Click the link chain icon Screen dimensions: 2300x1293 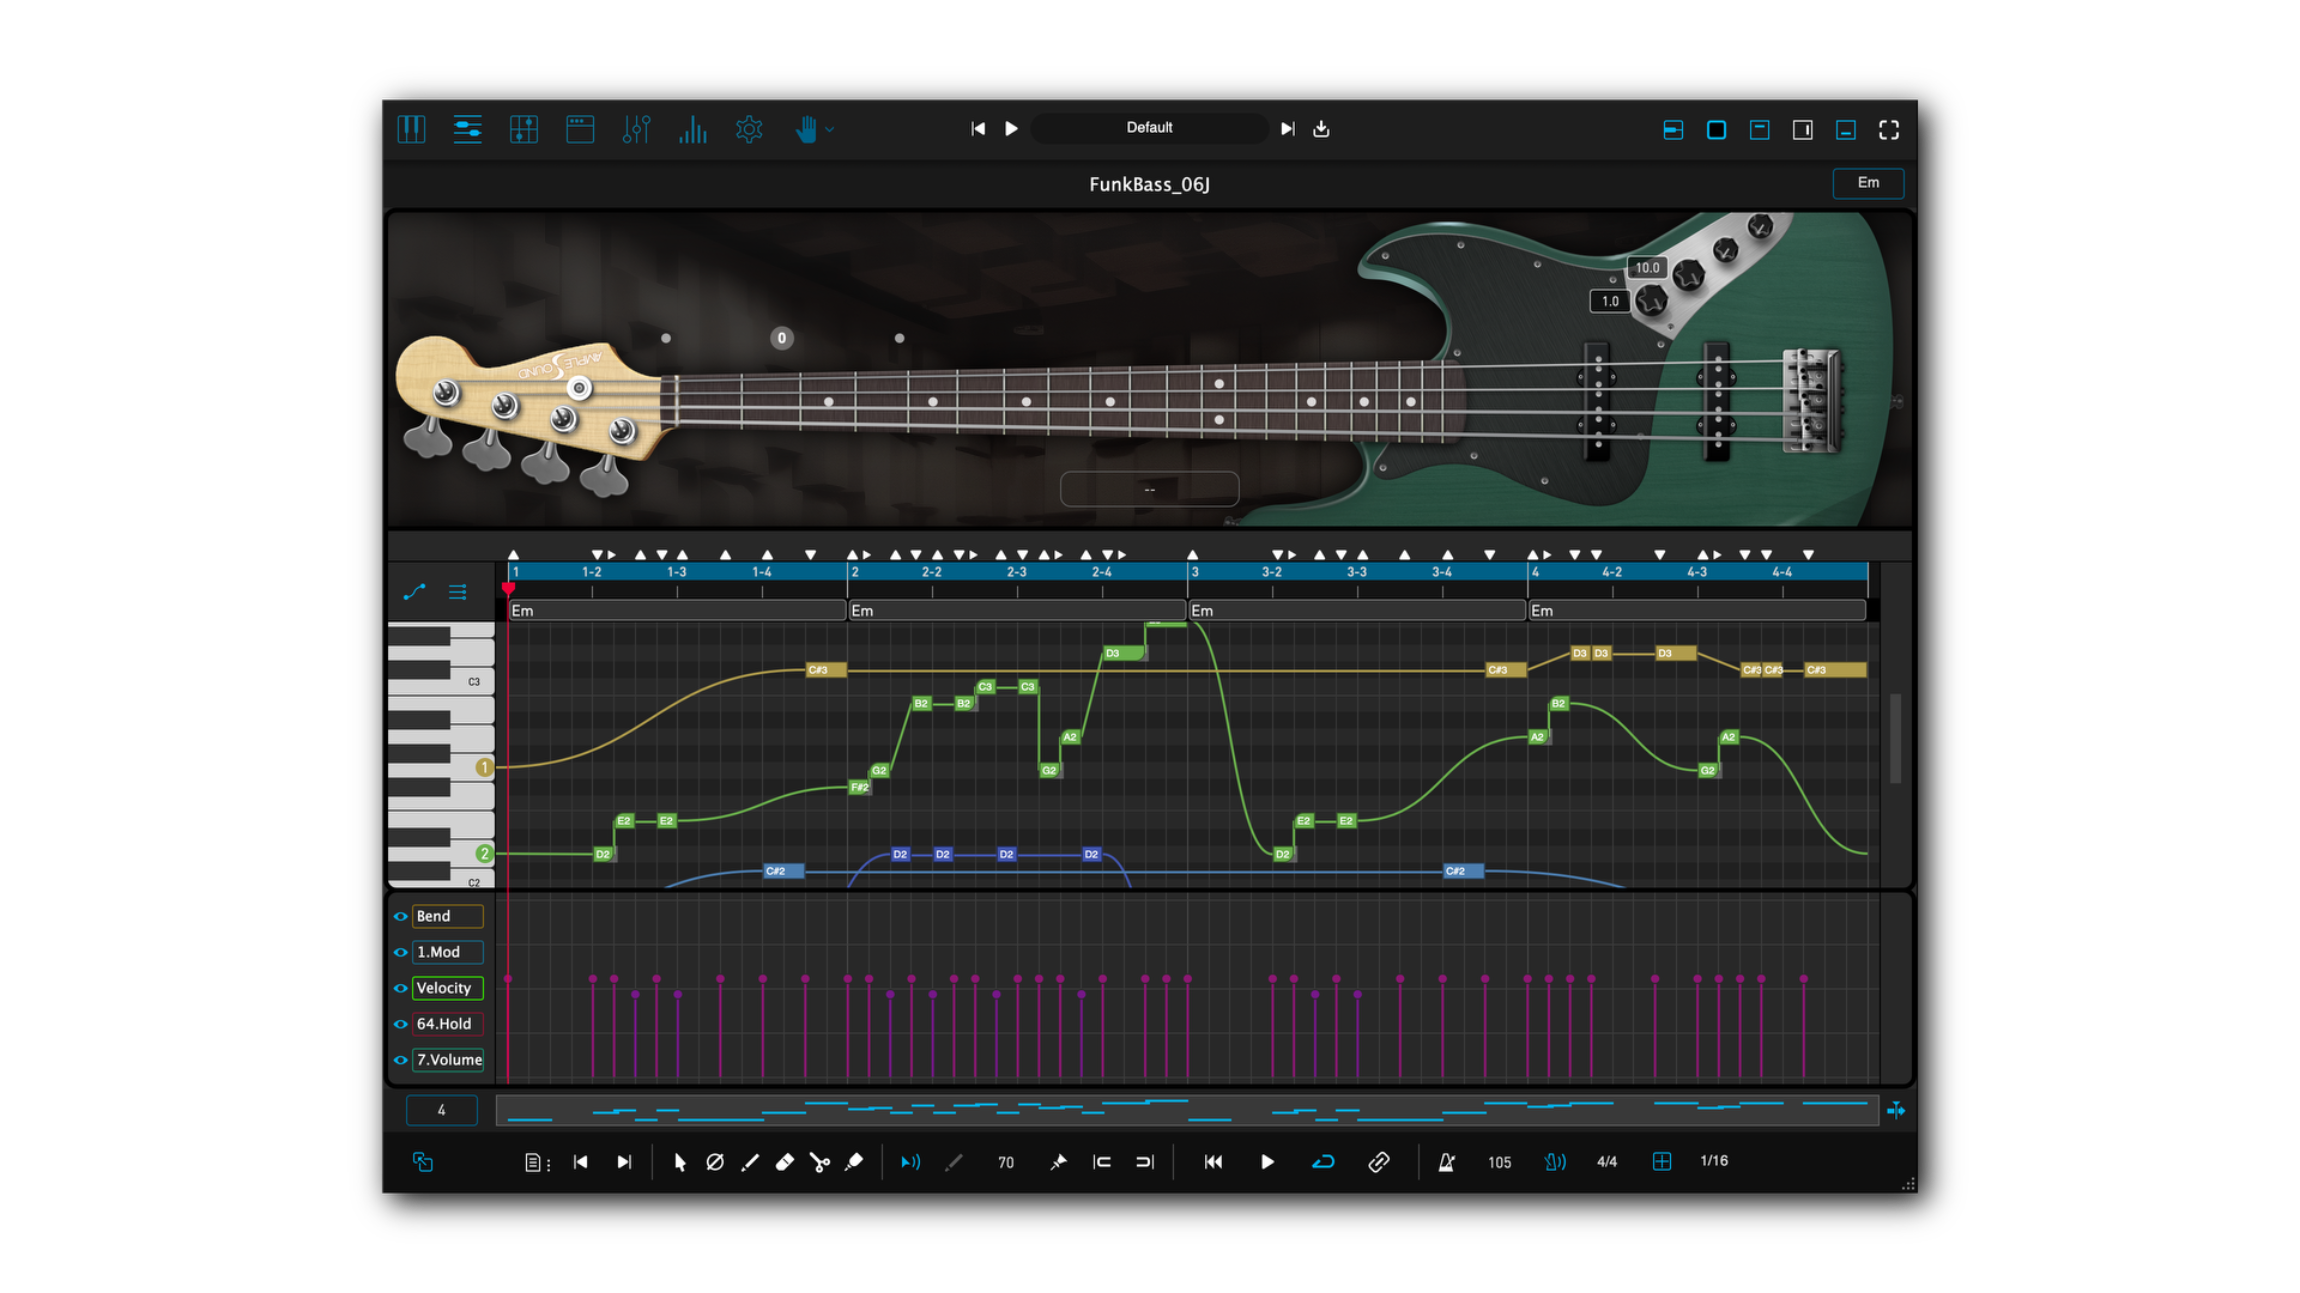coord(1379,1161)
